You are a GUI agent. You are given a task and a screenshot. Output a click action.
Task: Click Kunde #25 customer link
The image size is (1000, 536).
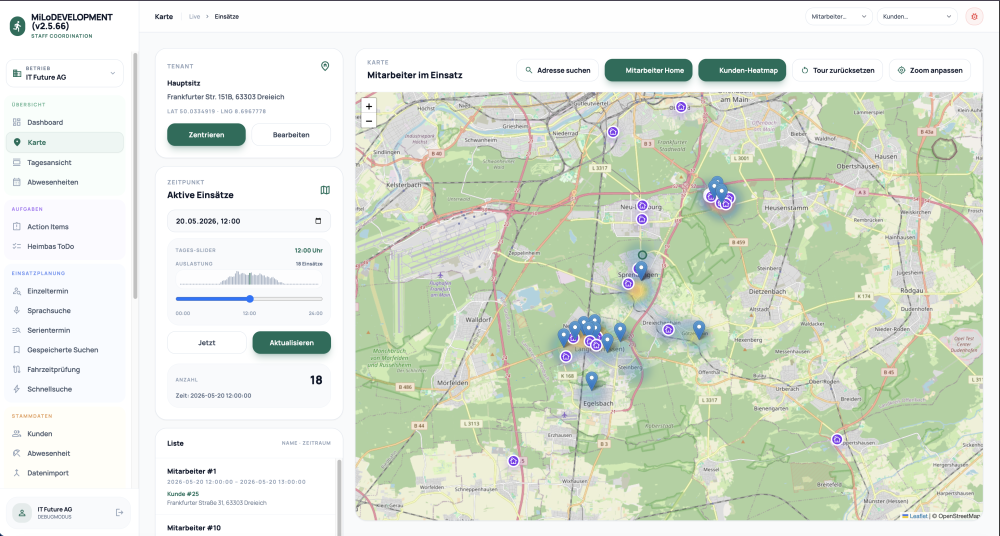[183, 494]
